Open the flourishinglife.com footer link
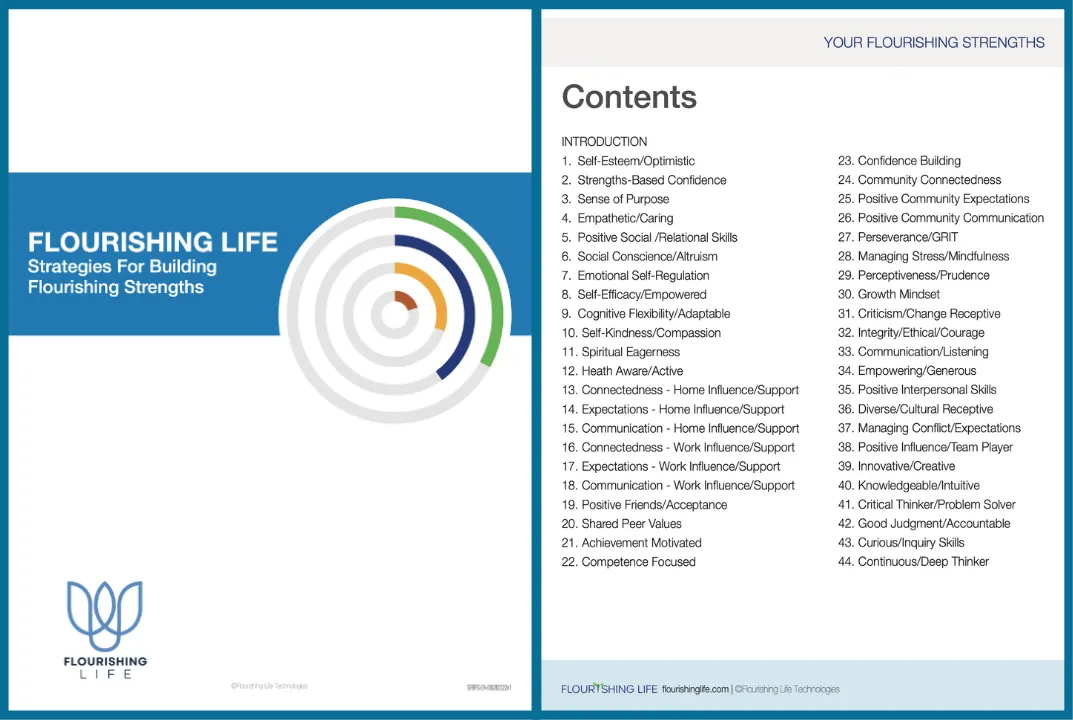The width and height of the screenshot is (1073, 720). coord(695,689)
